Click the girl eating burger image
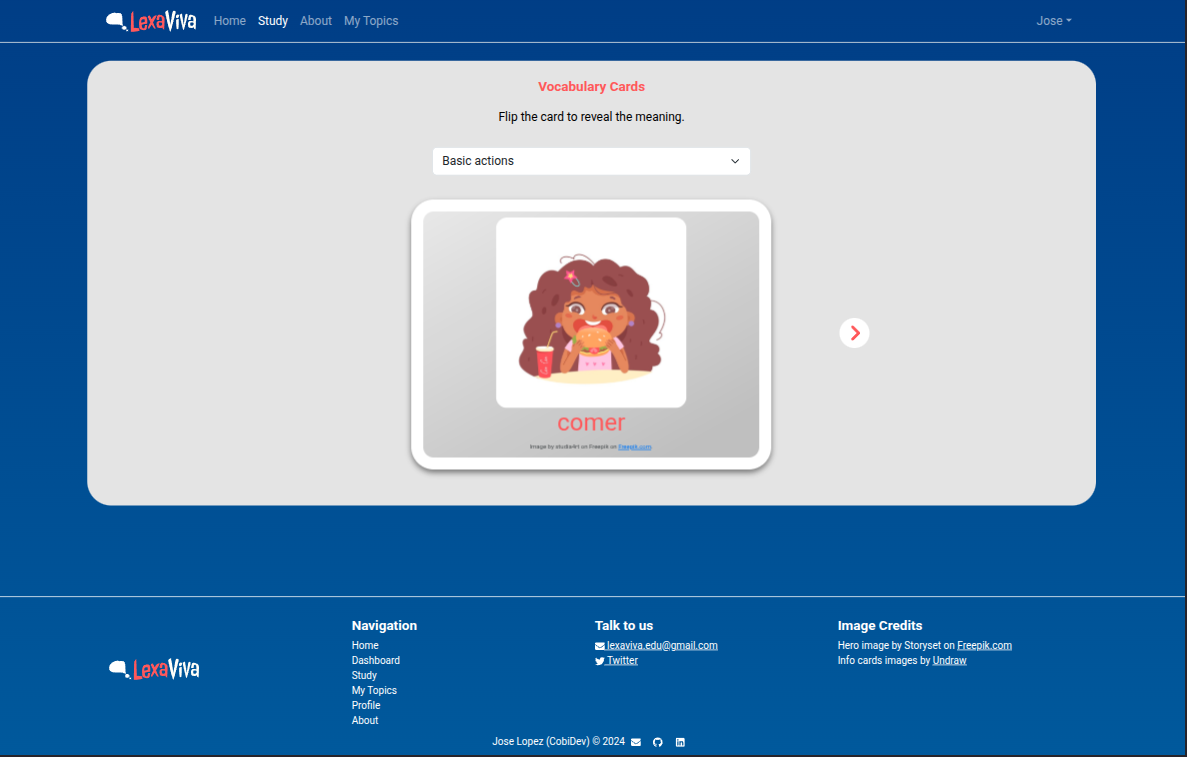 click(x=591, y=312)
